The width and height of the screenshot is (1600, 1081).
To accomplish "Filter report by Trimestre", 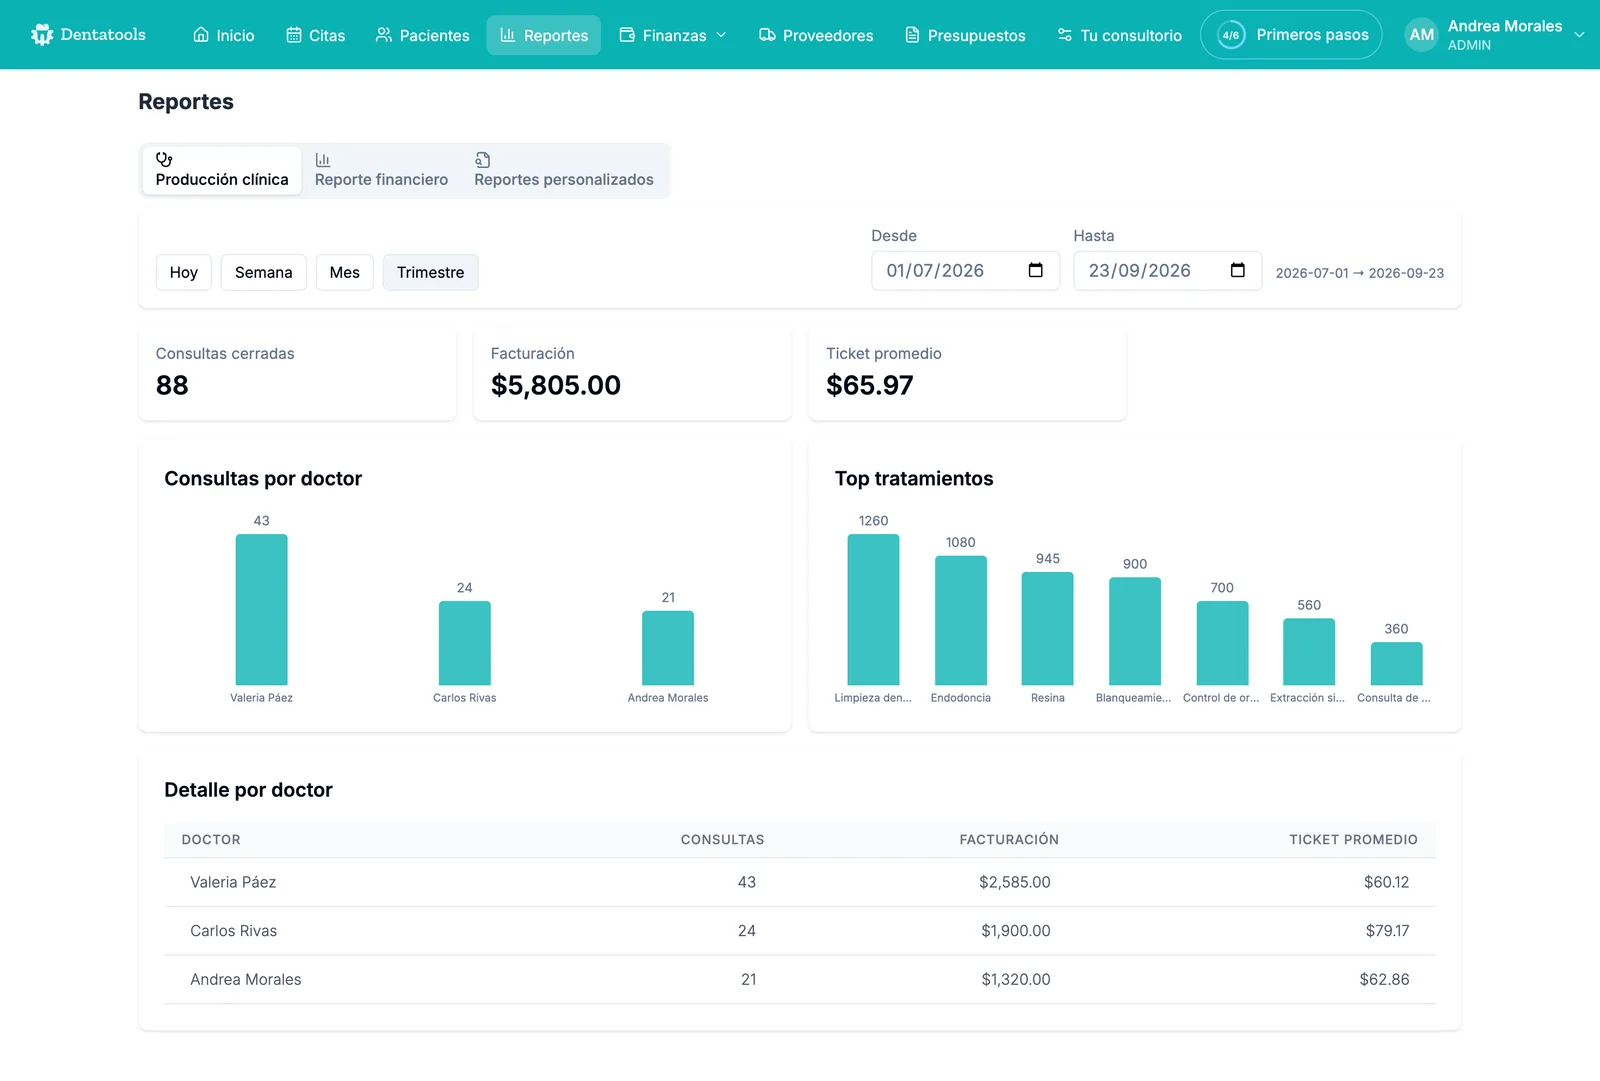I will [x=431, y=272].
